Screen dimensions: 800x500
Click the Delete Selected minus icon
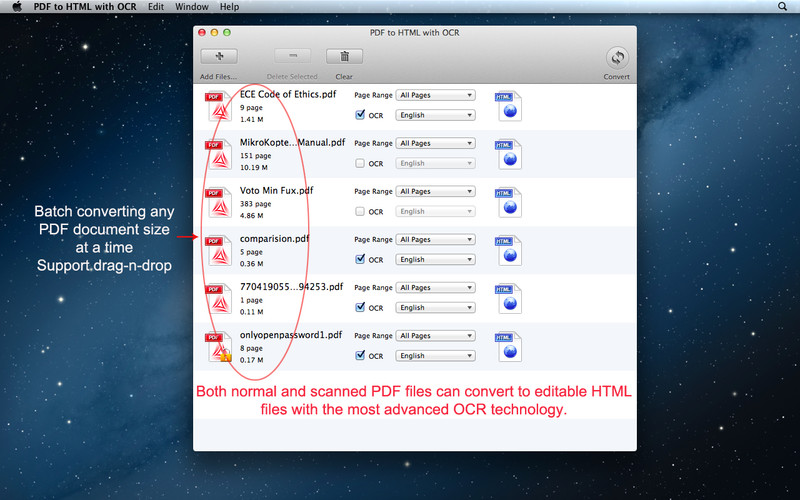[x=291, y=57]
